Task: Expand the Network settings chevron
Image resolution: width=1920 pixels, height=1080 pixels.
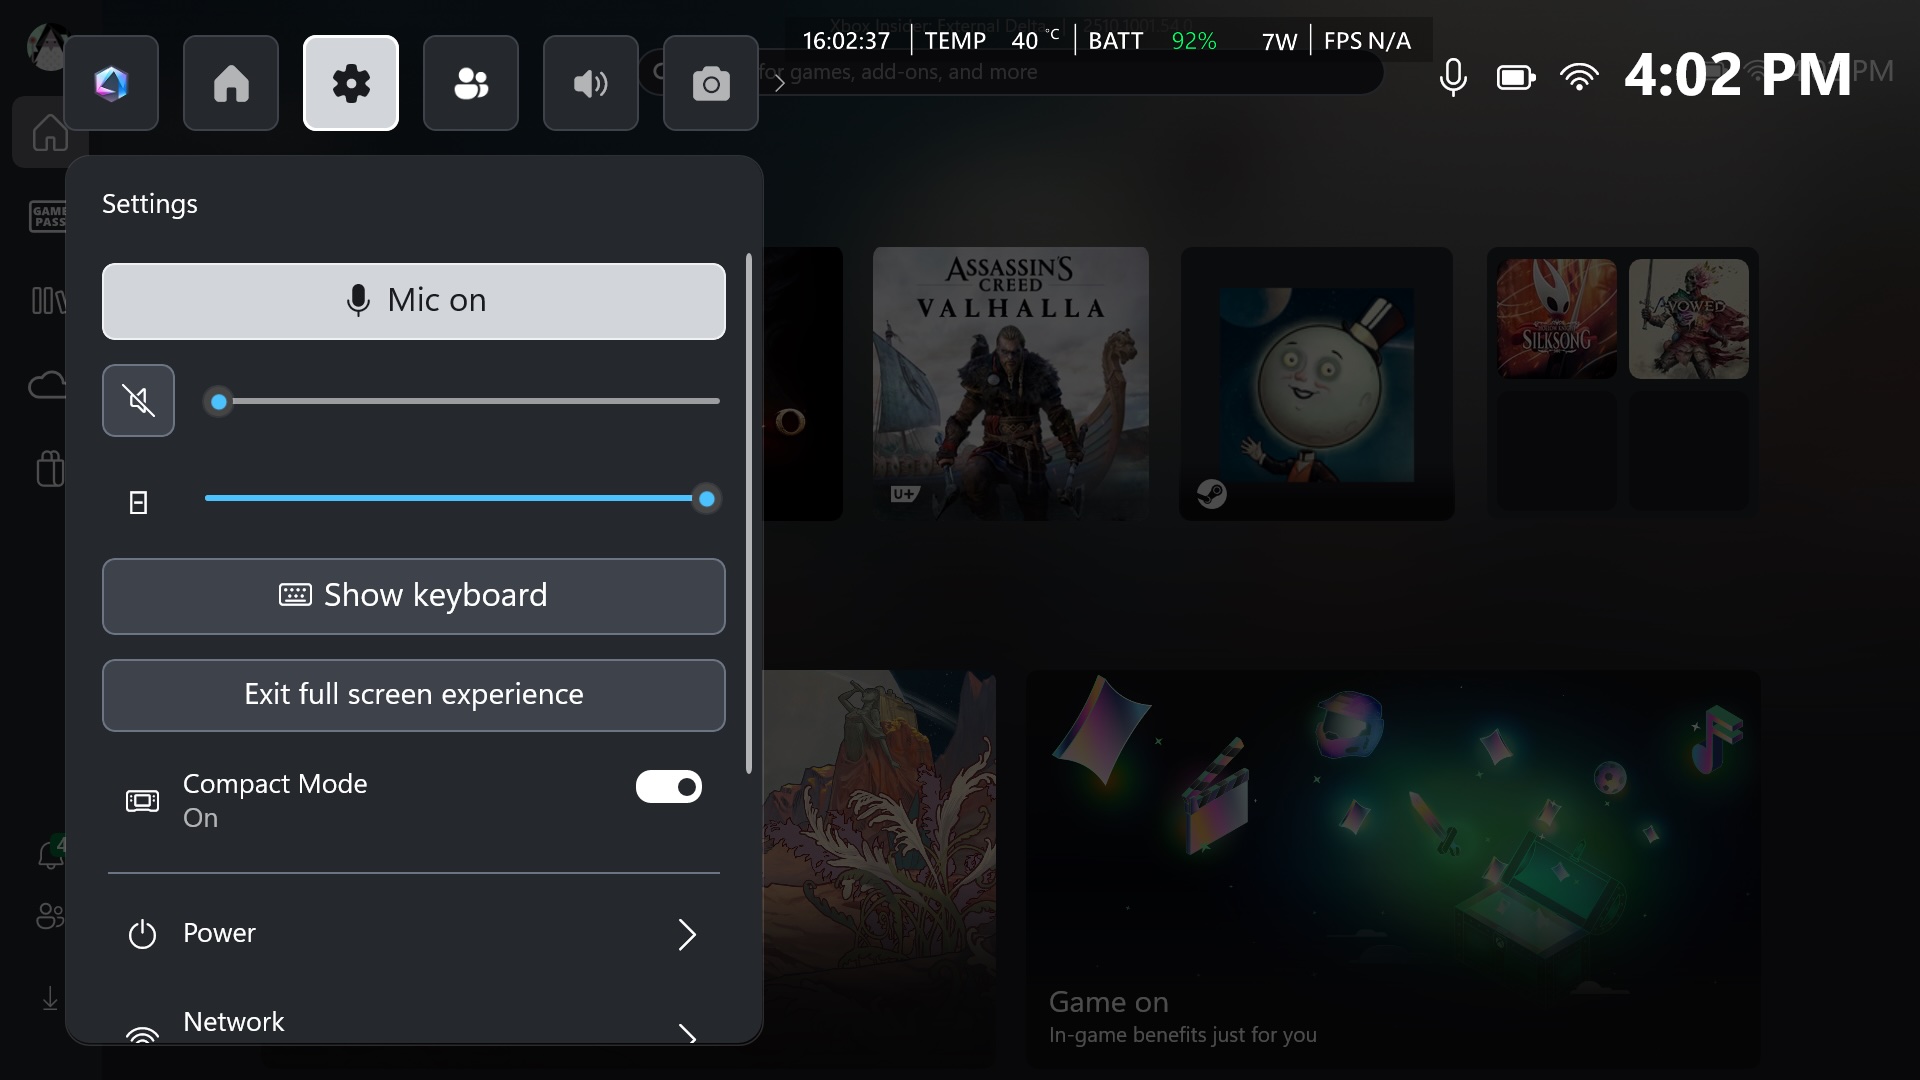Action: [686, 1032]
